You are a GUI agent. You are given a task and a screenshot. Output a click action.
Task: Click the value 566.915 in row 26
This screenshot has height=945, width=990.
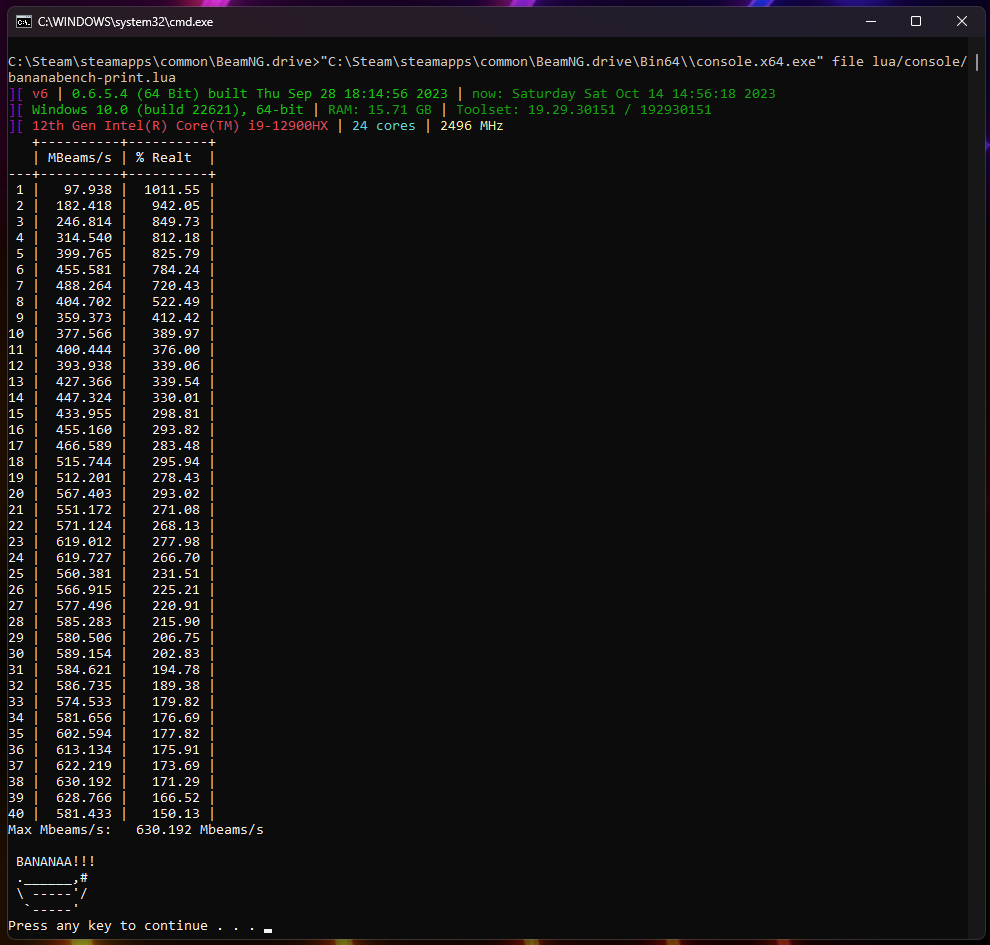click(84, 590)
